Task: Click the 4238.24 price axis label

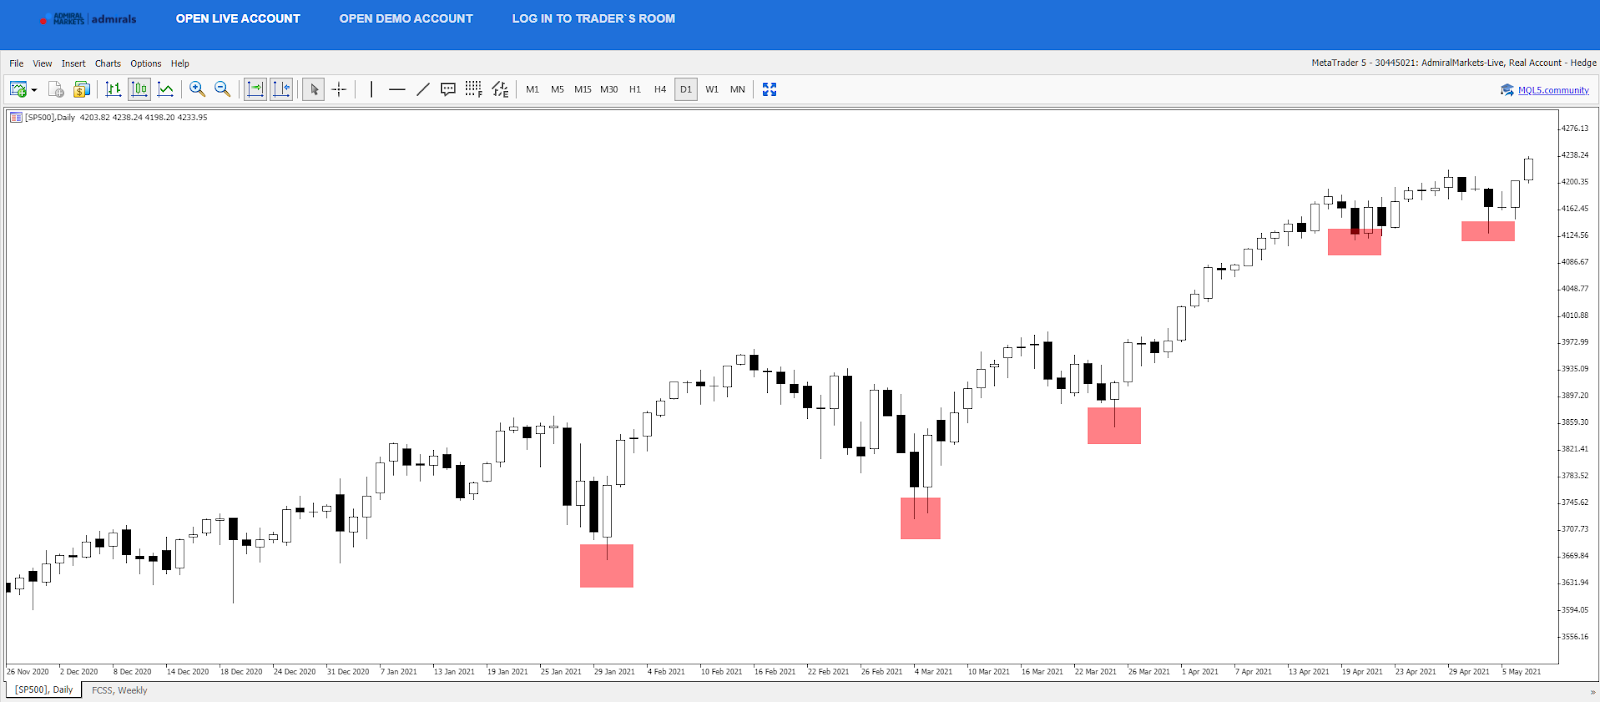Action: [x=1575, y=155]
